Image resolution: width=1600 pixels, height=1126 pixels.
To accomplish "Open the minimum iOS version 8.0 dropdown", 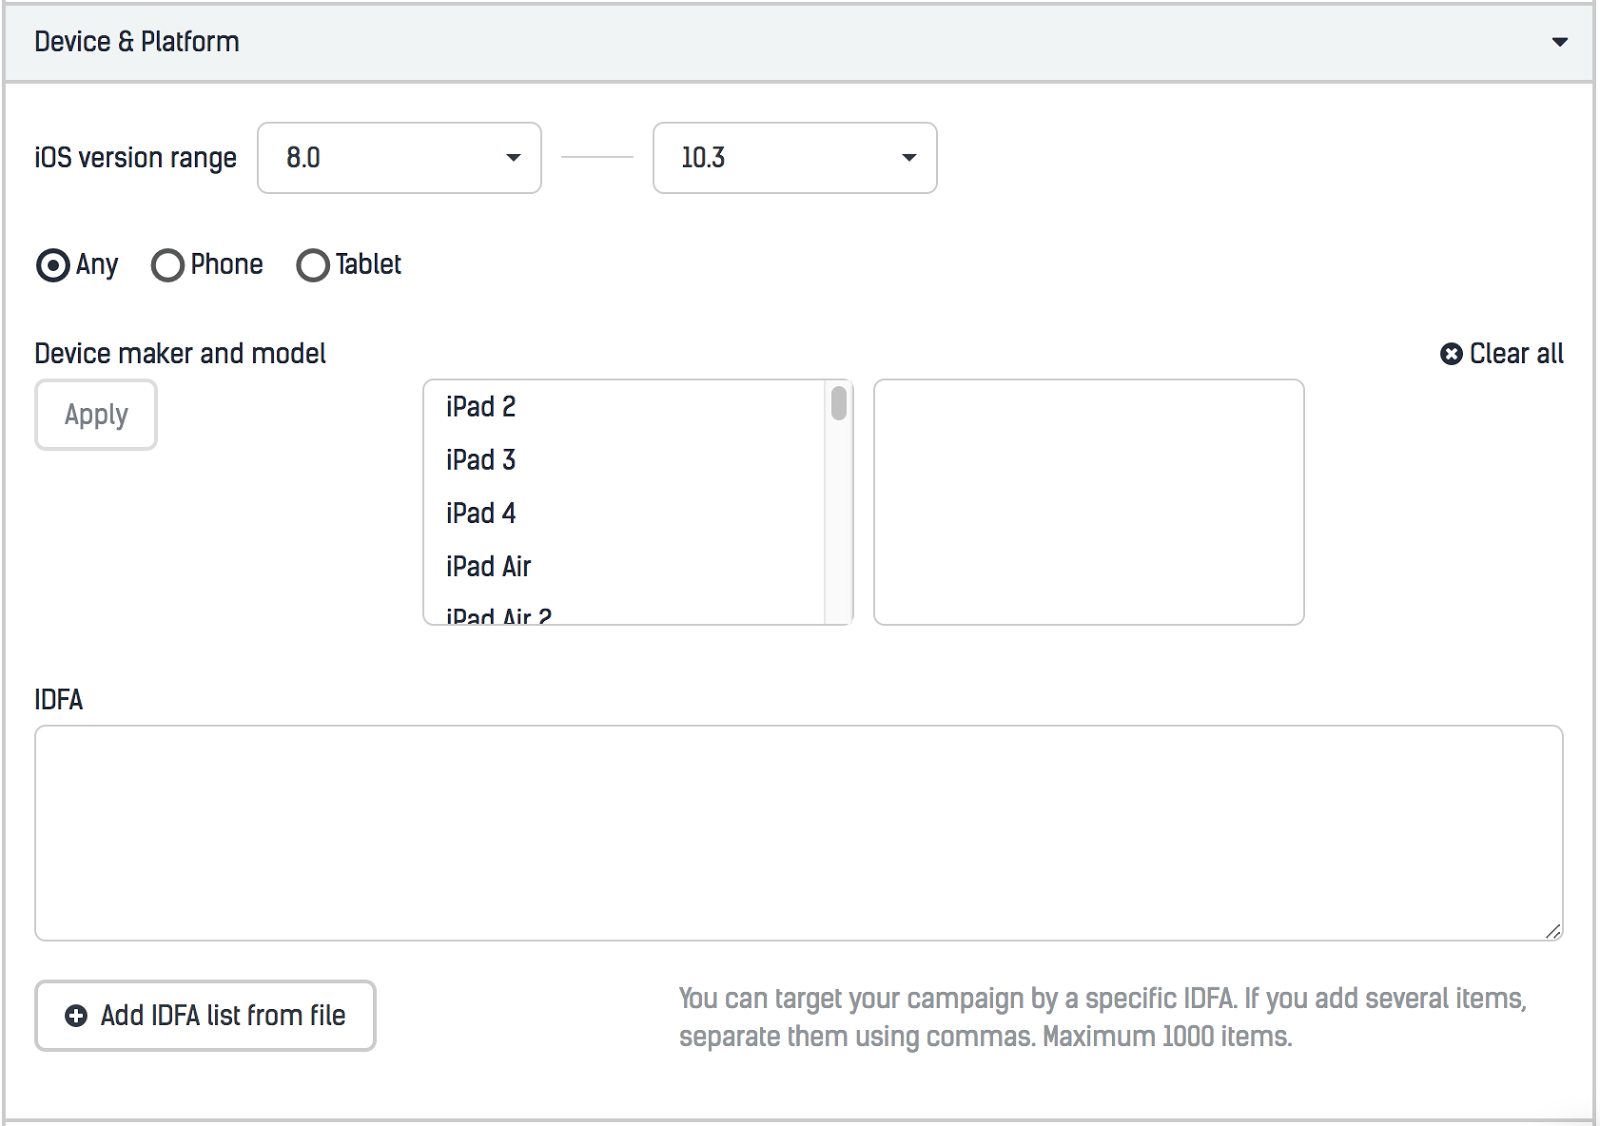I will [399, 158].
